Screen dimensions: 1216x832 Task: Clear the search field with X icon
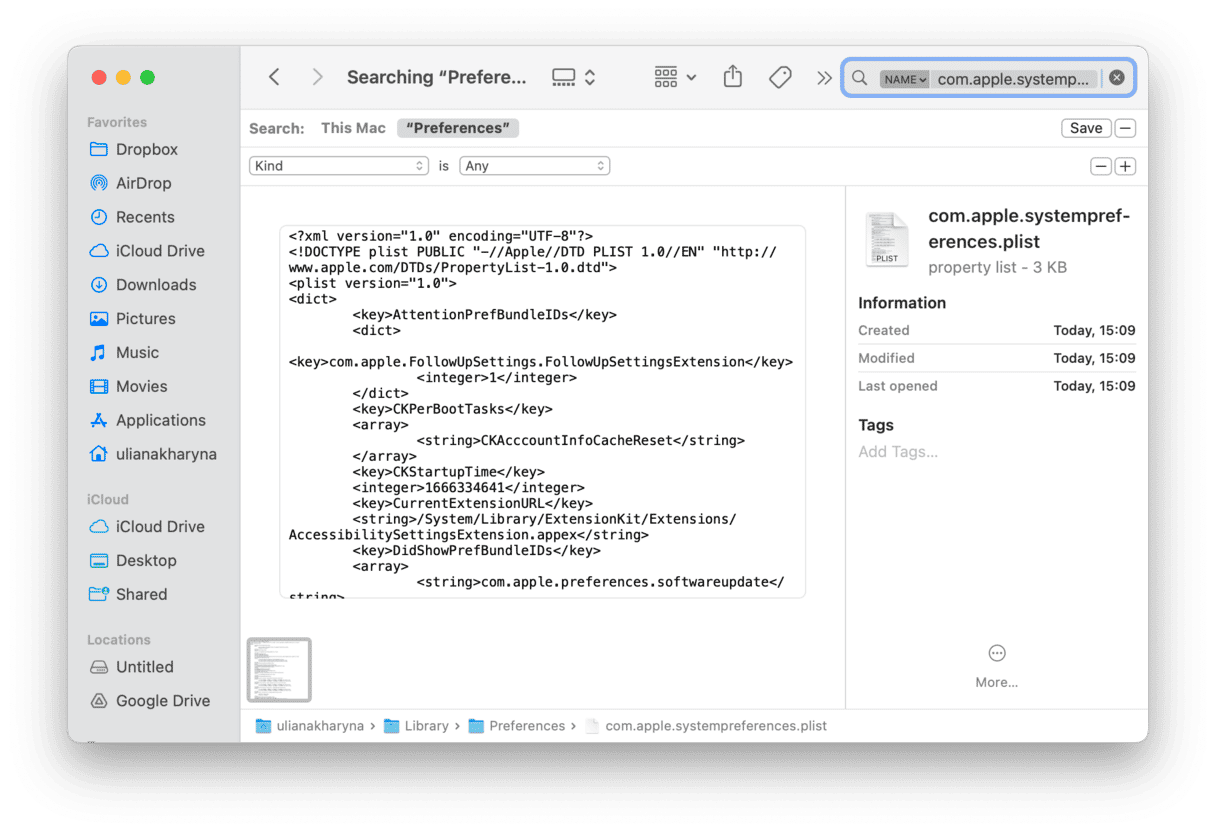pos(1117,78)
